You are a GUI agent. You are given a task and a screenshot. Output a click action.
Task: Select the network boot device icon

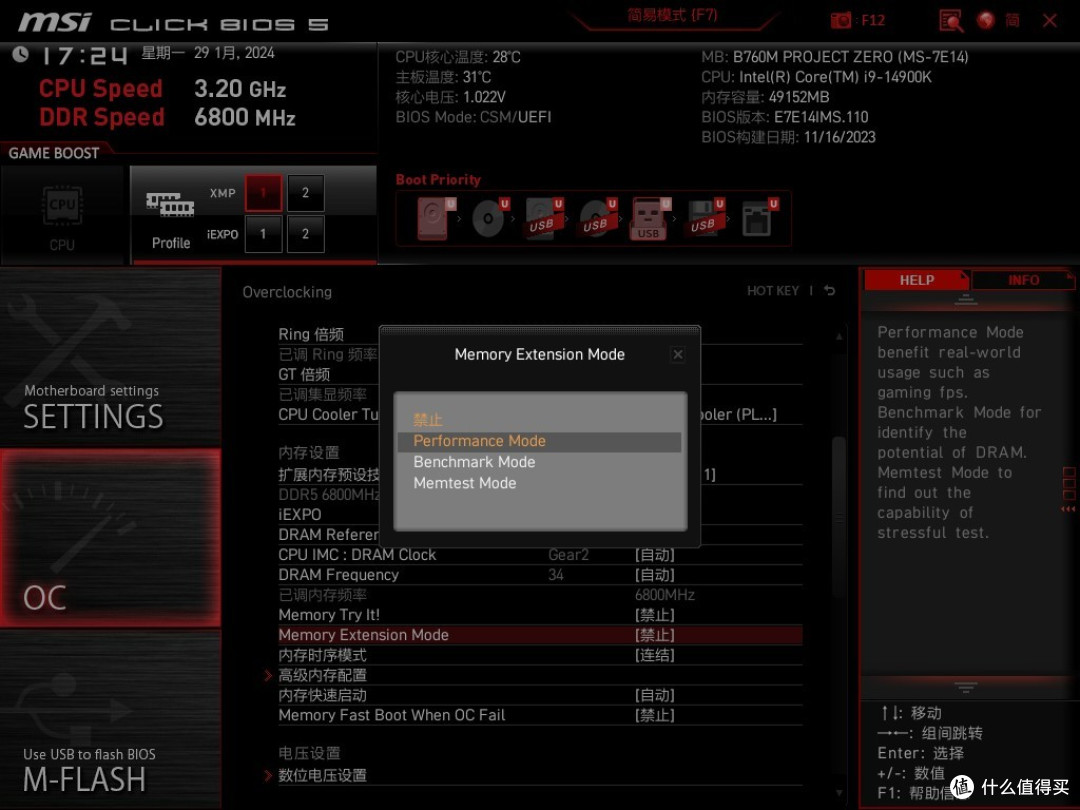(758, 218)
